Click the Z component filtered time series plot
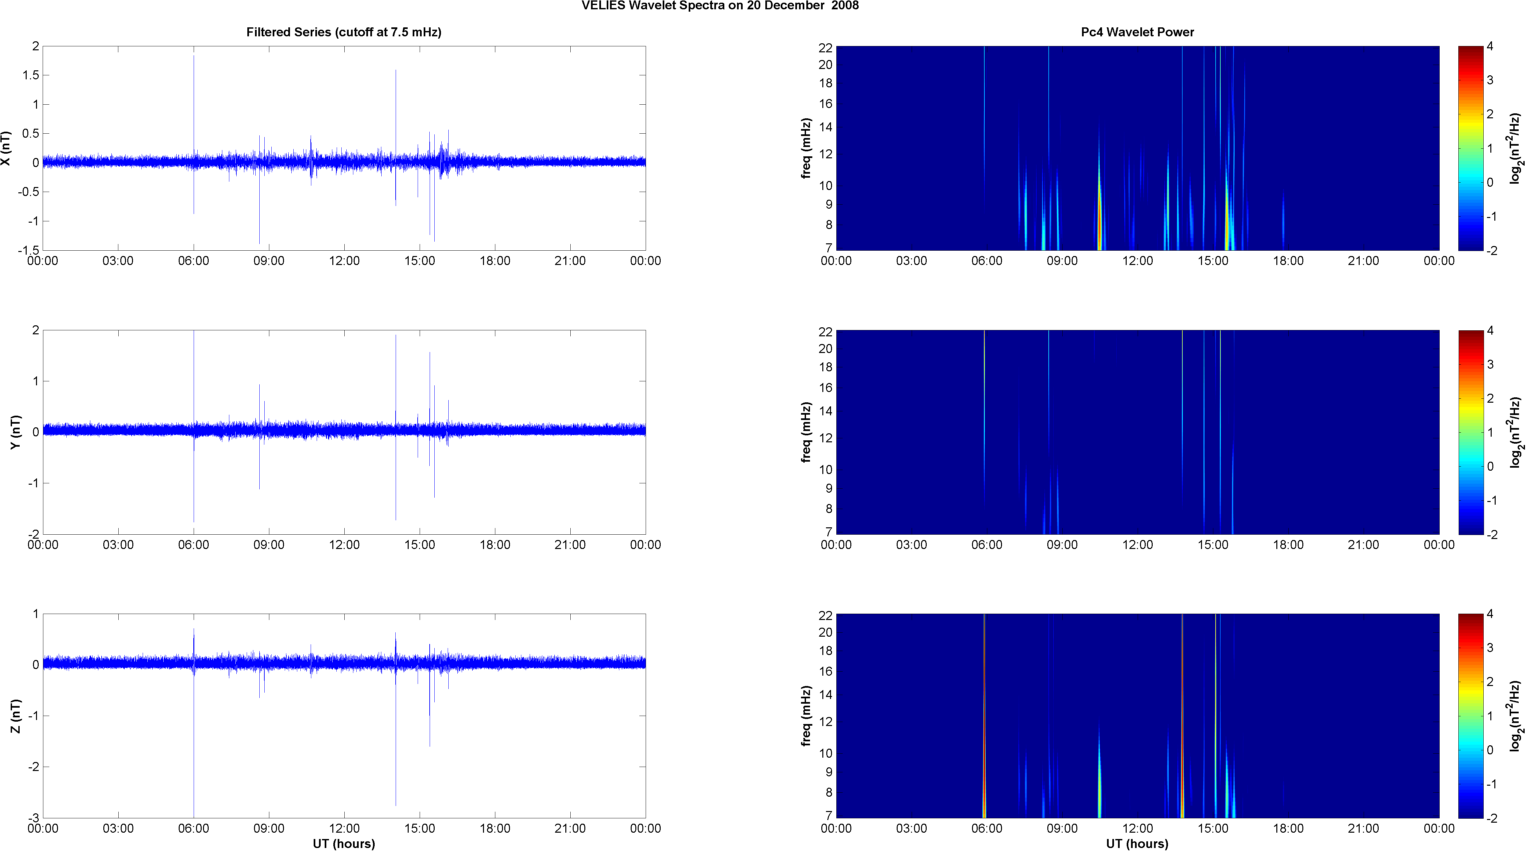Viewport: 1526px width, 851px height. coord(343,716)
